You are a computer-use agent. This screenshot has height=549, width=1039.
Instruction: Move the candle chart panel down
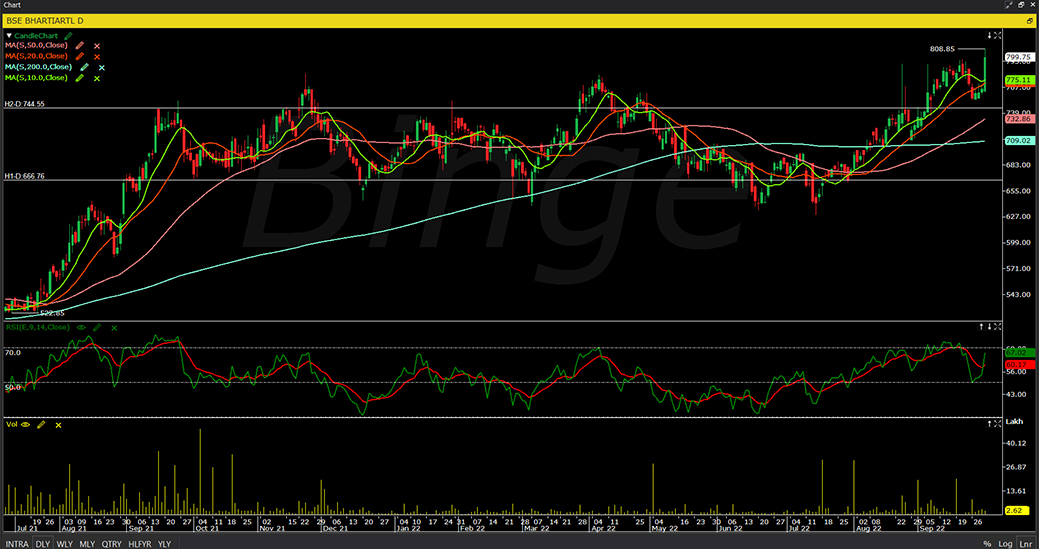989,35
